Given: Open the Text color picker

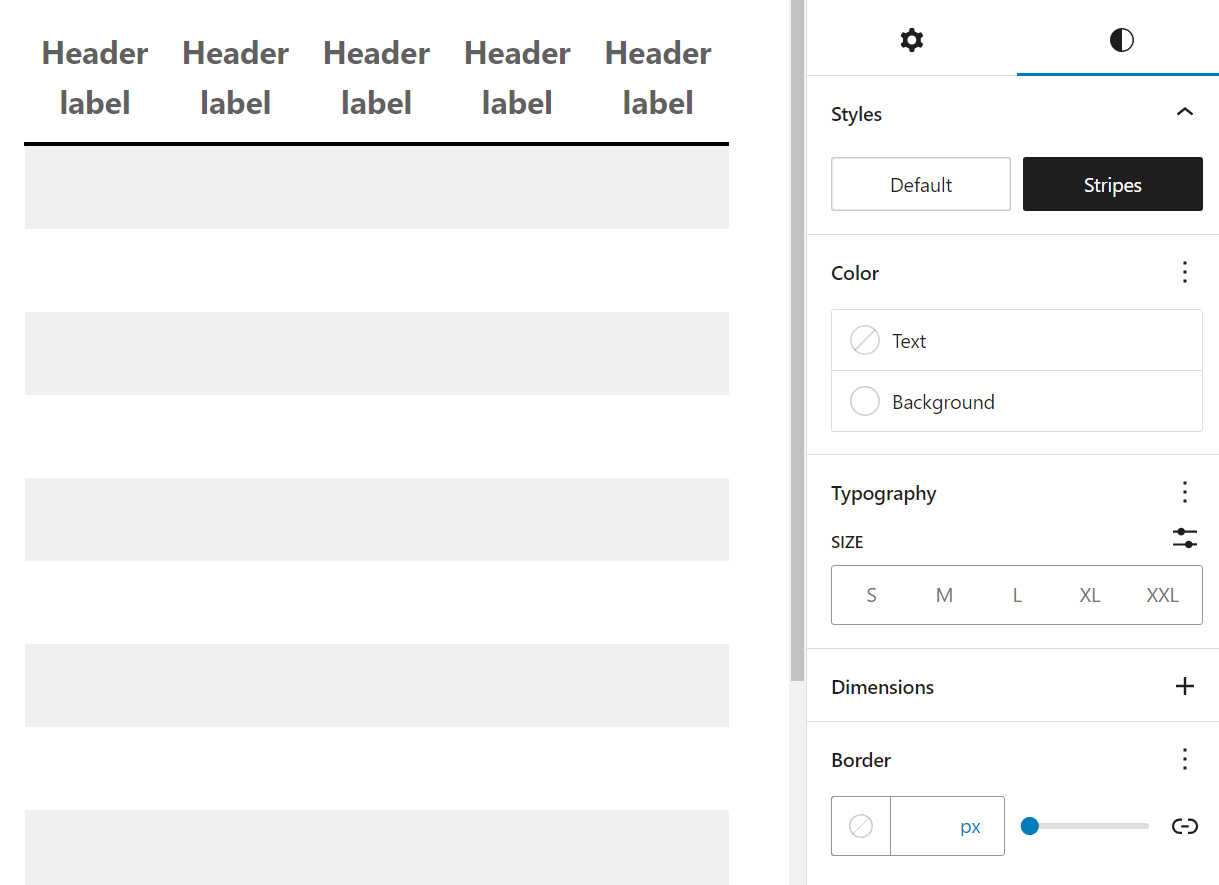Looking at the screenshot, I should [1016, 341].
